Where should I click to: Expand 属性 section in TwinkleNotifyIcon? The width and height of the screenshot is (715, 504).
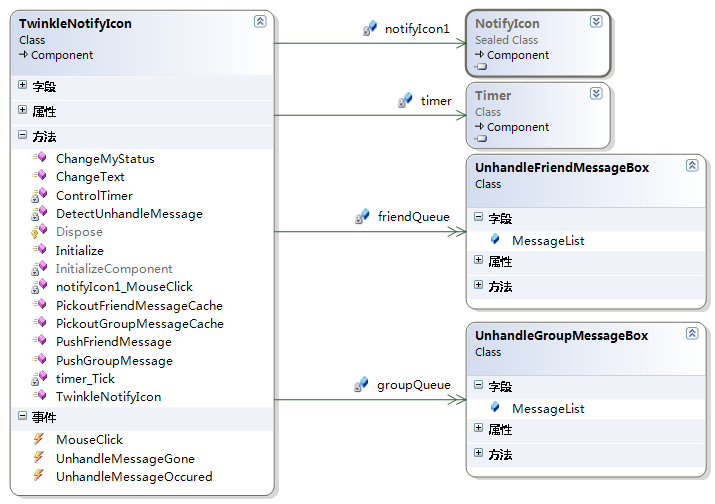pos(23,110)
